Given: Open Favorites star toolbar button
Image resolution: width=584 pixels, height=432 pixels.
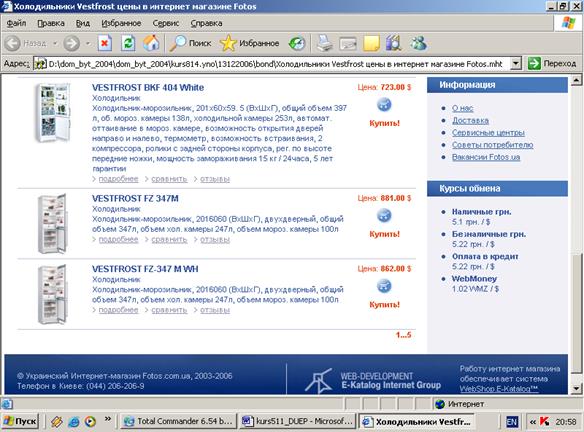Looking at the screenshot, I should (250, 43).
